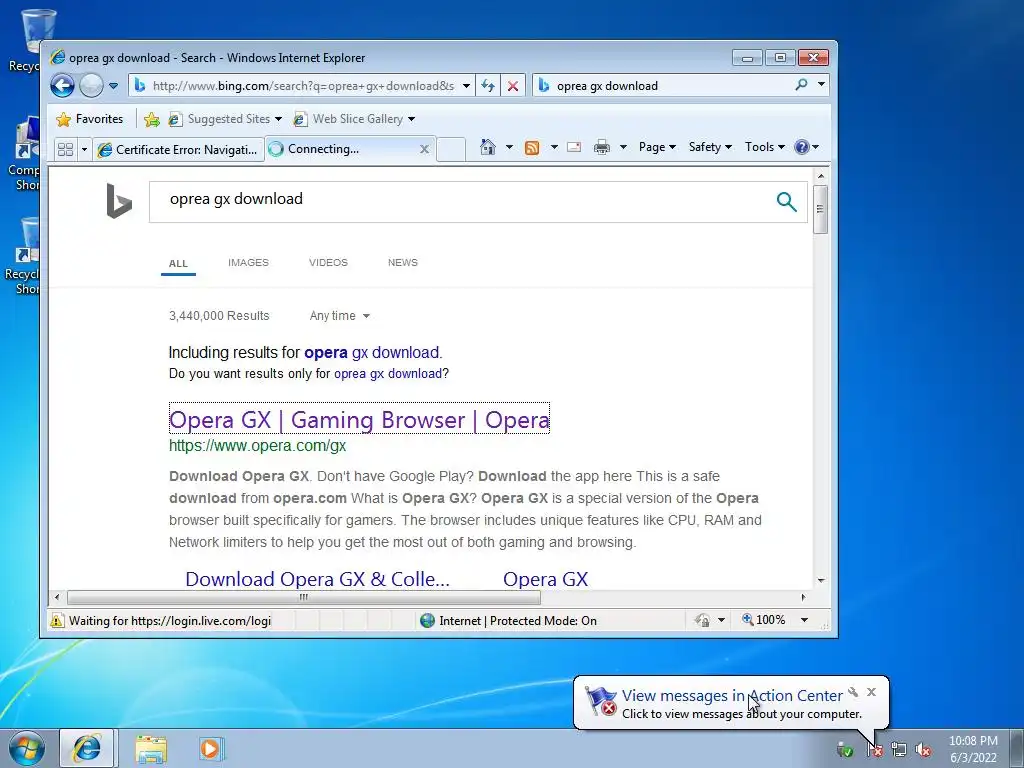This screenshot has width=1024, height=768.
Task: Expand the Feeds dropdown arrow
Action: (554, 148)
